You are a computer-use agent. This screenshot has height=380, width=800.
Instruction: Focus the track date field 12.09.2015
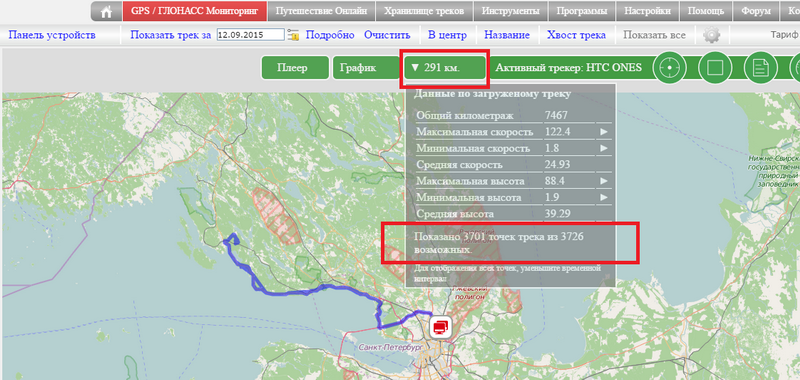(250, 35)
